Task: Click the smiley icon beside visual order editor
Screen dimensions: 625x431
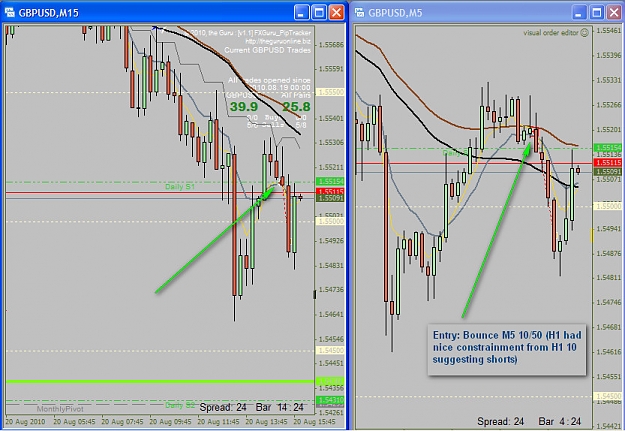Action: [584, 33]
